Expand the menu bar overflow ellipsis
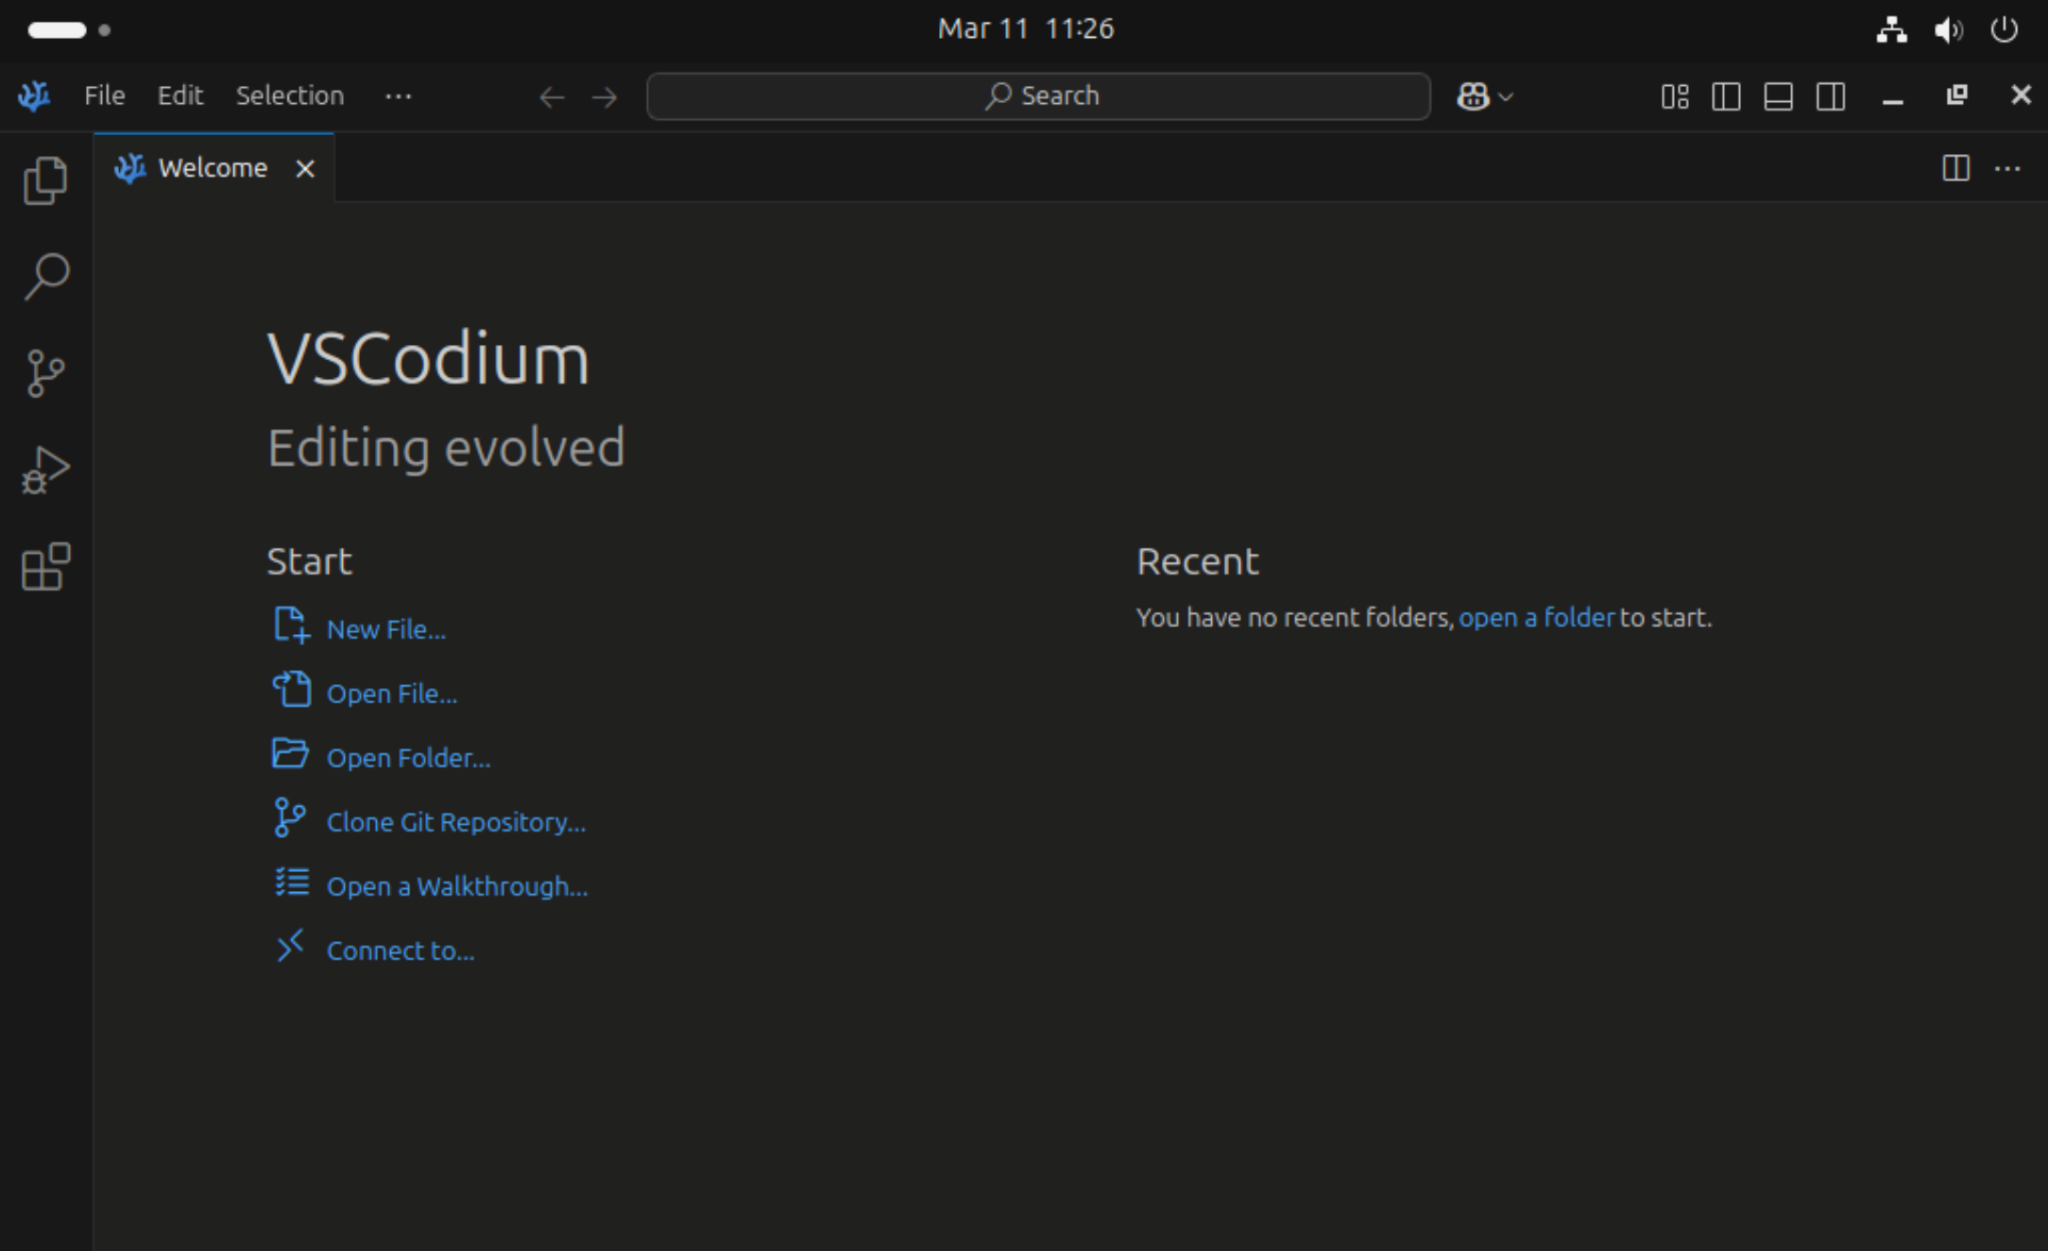This screenshot has height=1251, width=2048. point(398,96)
